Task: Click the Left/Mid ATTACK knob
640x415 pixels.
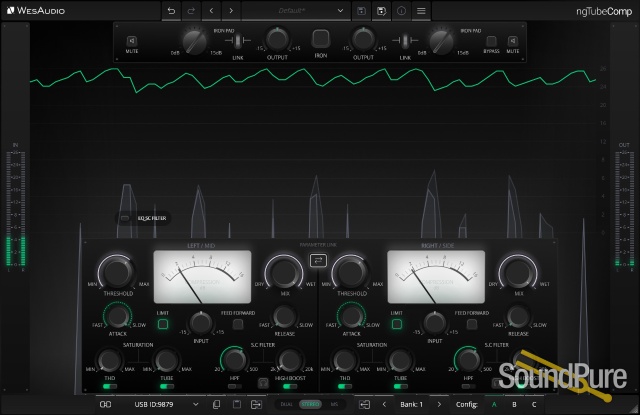Action: pyautogui.click(x=118, y=316)
